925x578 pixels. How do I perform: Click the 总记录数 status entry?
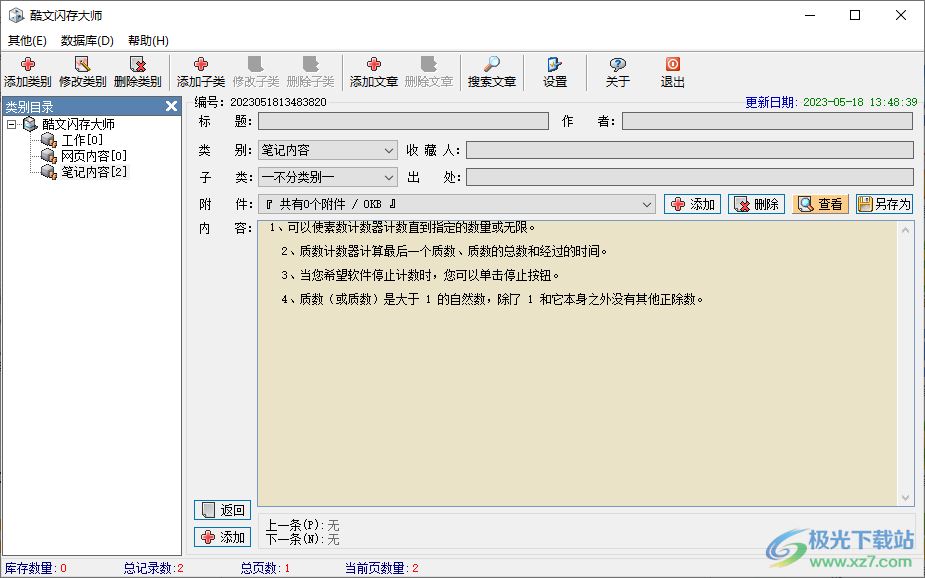point(153,569)
